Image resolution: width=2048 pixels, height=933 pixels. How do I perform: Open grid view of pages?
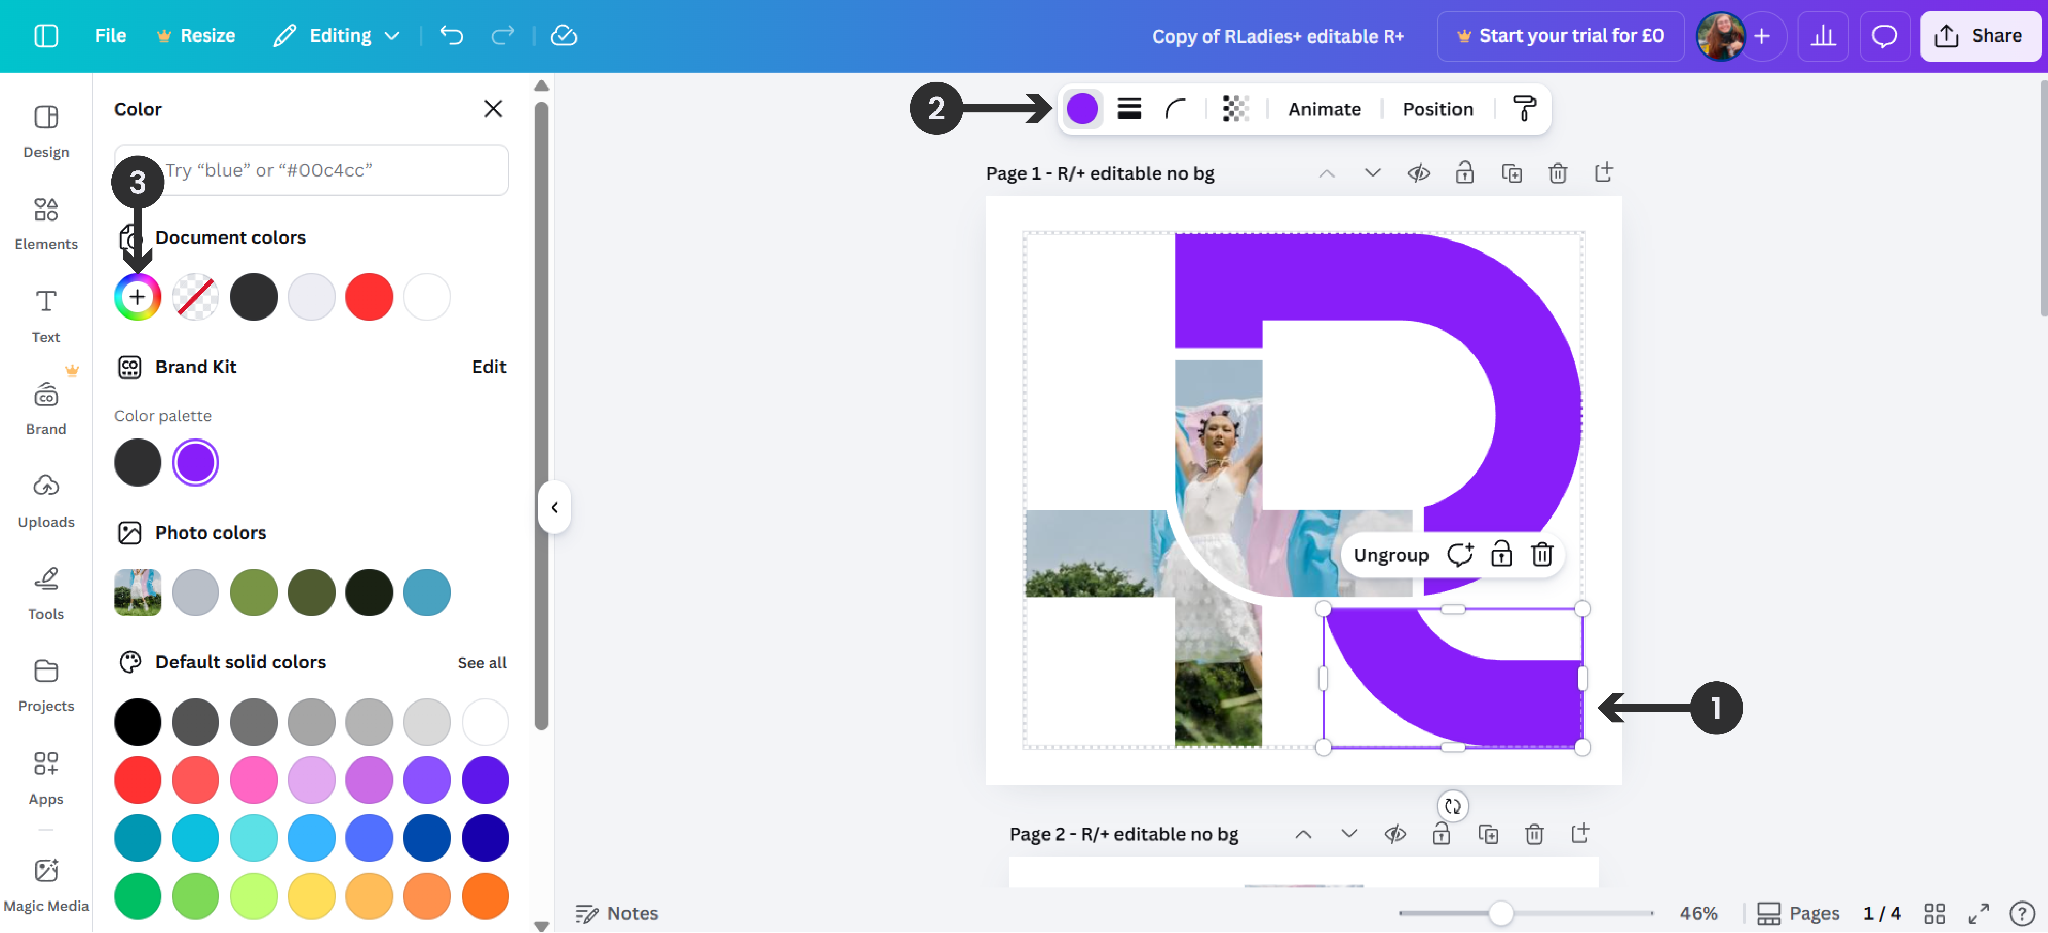click(x=1935, y=914)
